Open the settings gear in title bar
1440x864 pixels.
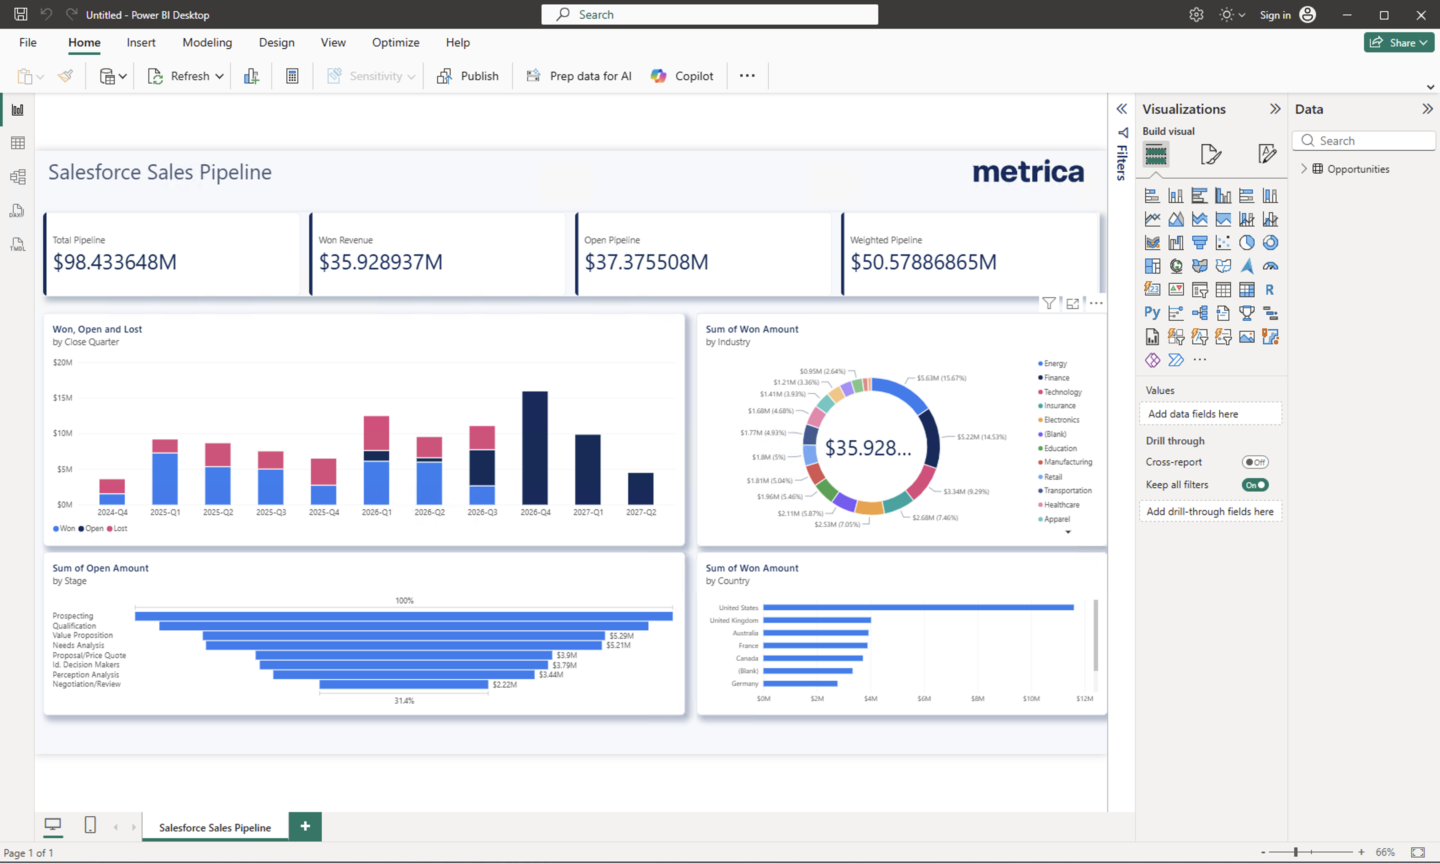1196,15
